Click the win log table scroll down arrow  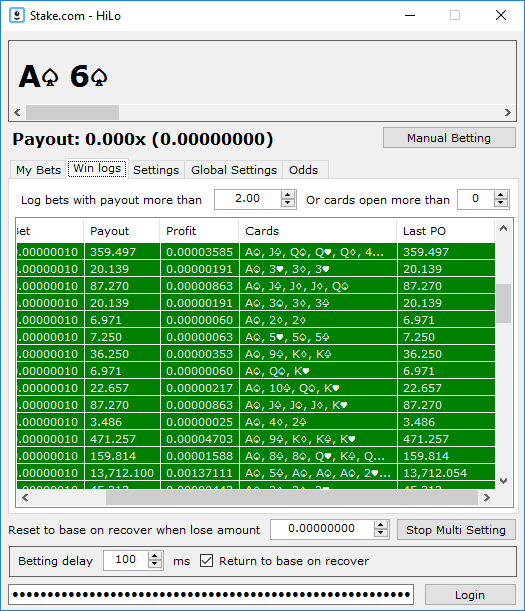[x=504, y=481]
